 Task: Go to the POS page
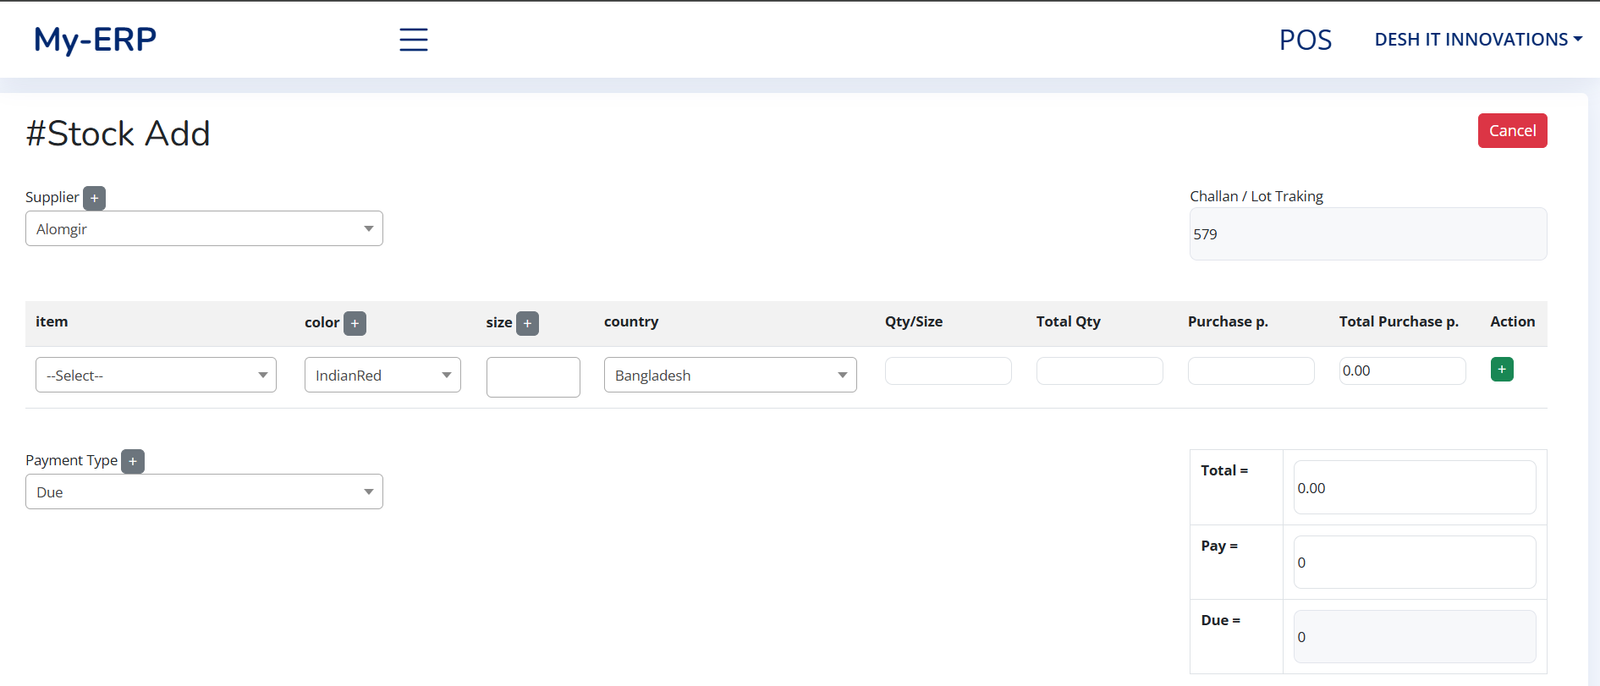(x=1305, y=40)
